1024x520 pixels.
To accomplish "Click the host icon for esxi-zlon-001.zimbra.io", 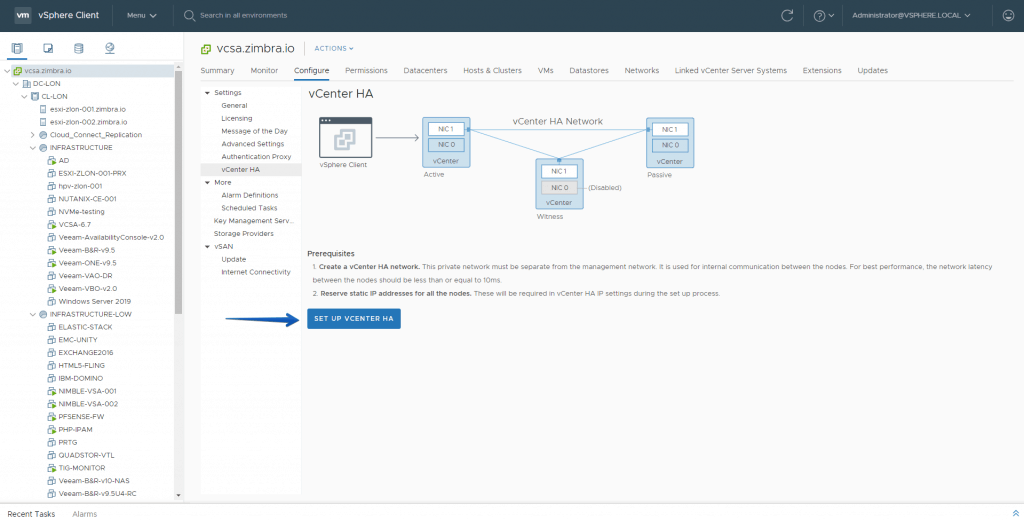I will [43, 109].
